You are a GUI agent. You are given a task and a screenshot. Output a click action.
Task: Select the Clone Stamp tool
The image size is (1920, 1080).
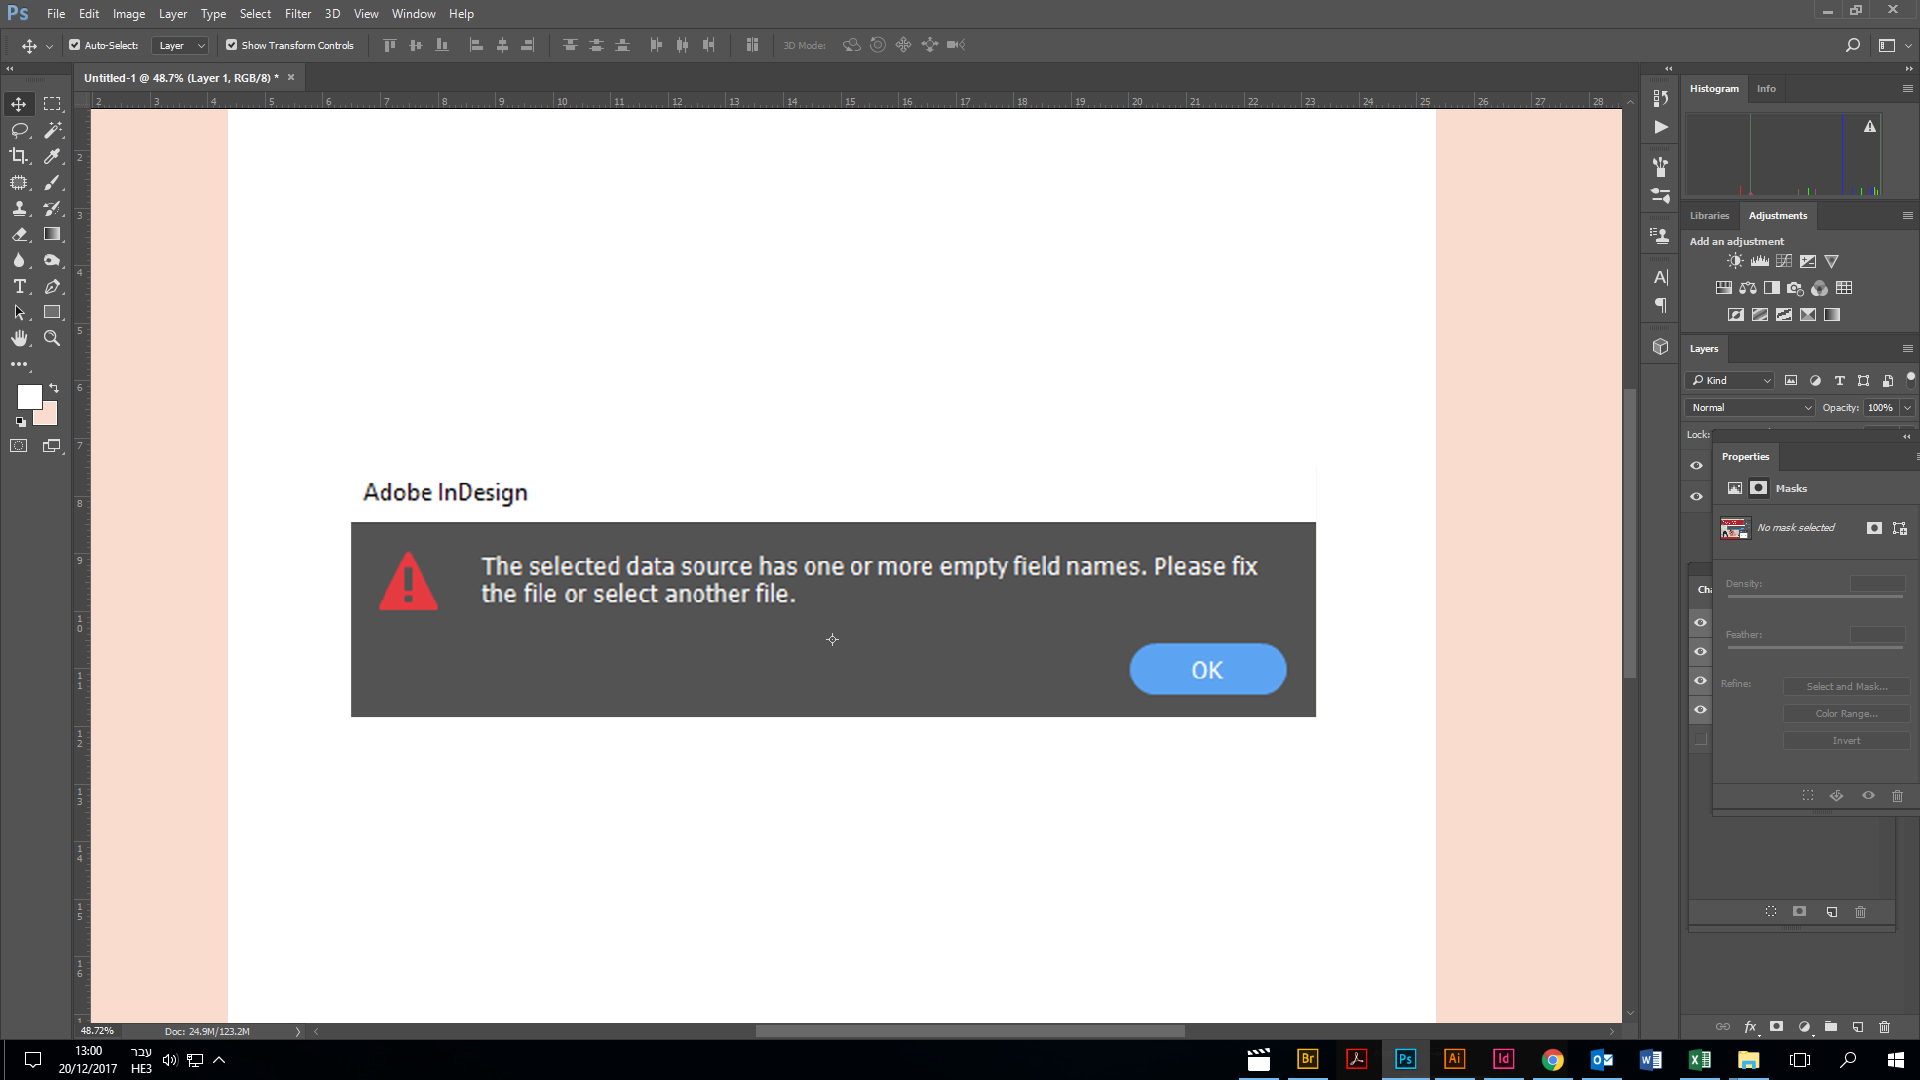[x=19, y=208]
